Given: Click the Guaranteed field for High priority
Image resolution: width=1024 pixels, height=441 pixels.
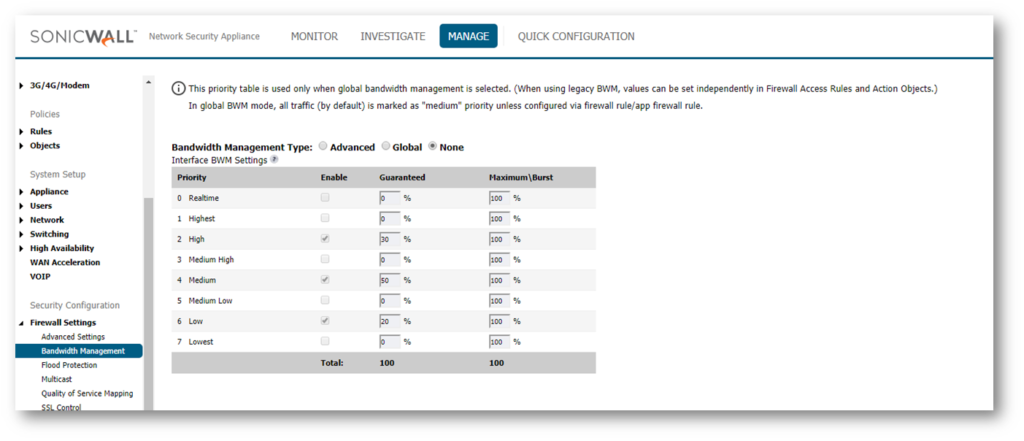Looking at the screenshot, I should (x=389, y=239).
